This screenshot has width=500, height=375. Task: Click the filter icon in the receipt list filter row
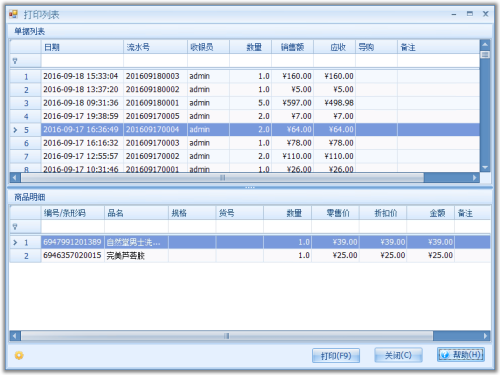[x=15, y=61]
